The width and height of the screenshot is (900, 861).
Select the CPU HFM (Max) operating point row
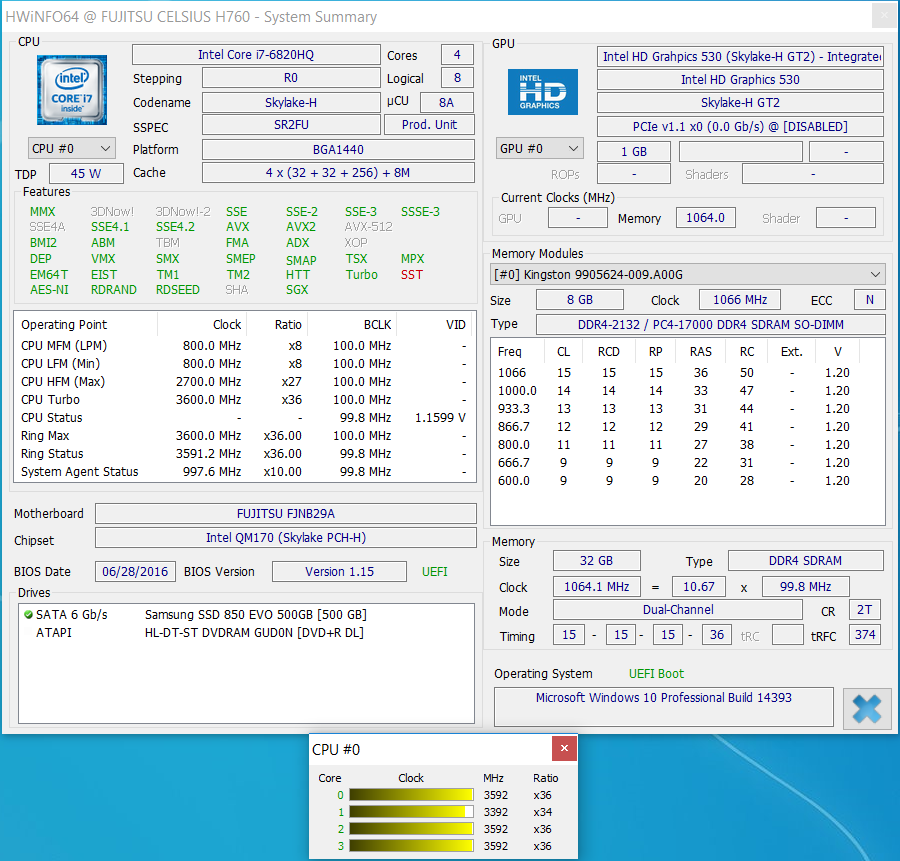tap(245, 382)
